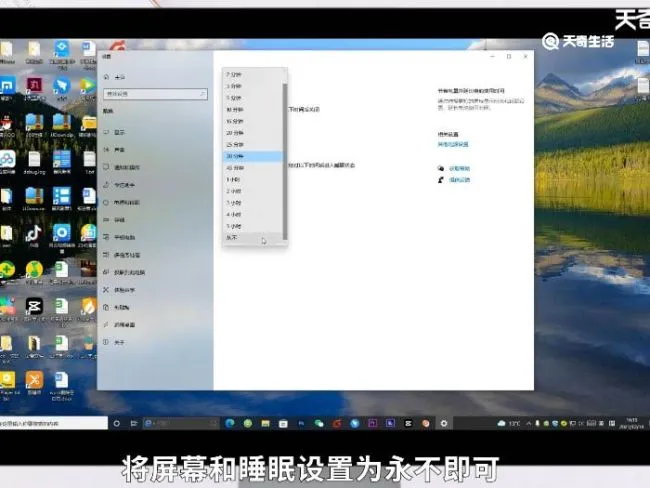Viewport: 650px width, 488px height.
Task: Choose 45 分钟 in the time dropdown
Action: click(x=253, y=168)
